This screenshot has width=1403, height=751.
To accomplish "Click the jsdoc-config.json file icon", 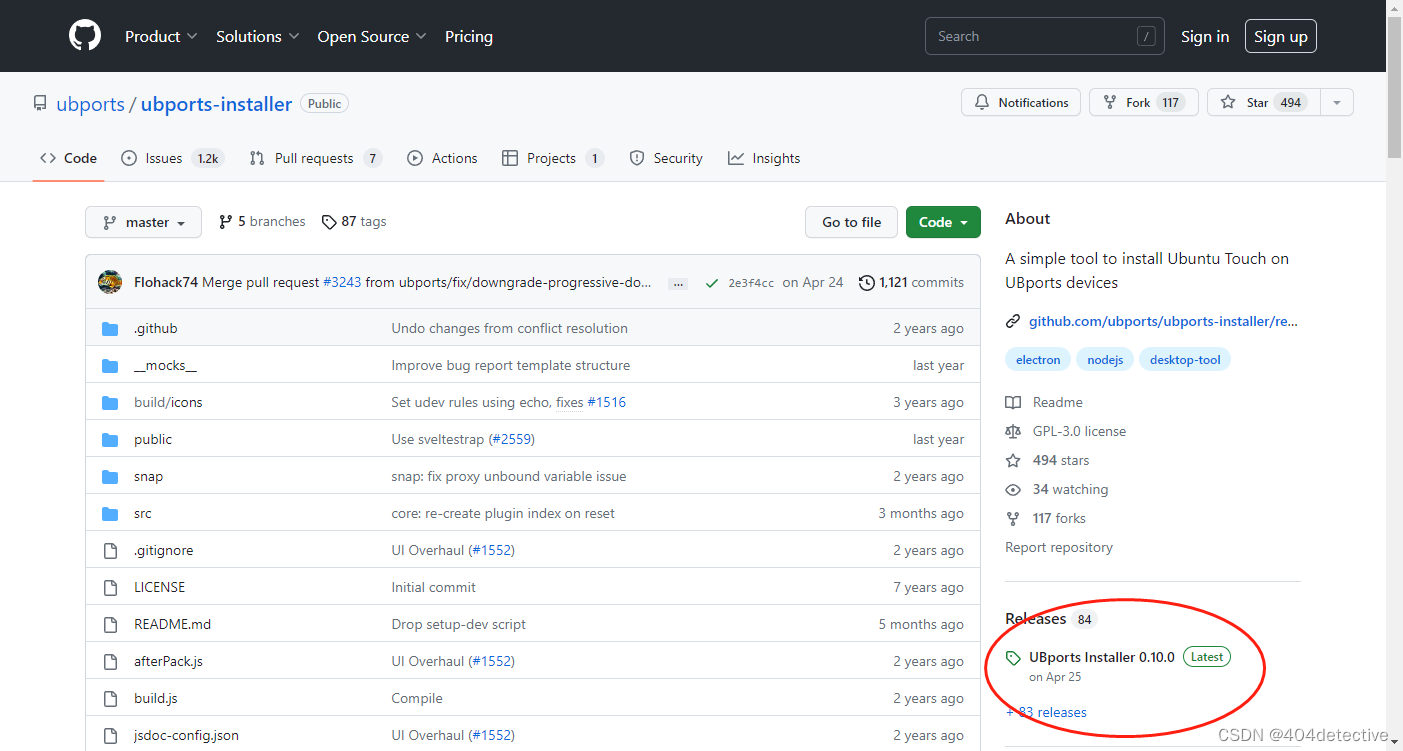I will tap(110, 735).
